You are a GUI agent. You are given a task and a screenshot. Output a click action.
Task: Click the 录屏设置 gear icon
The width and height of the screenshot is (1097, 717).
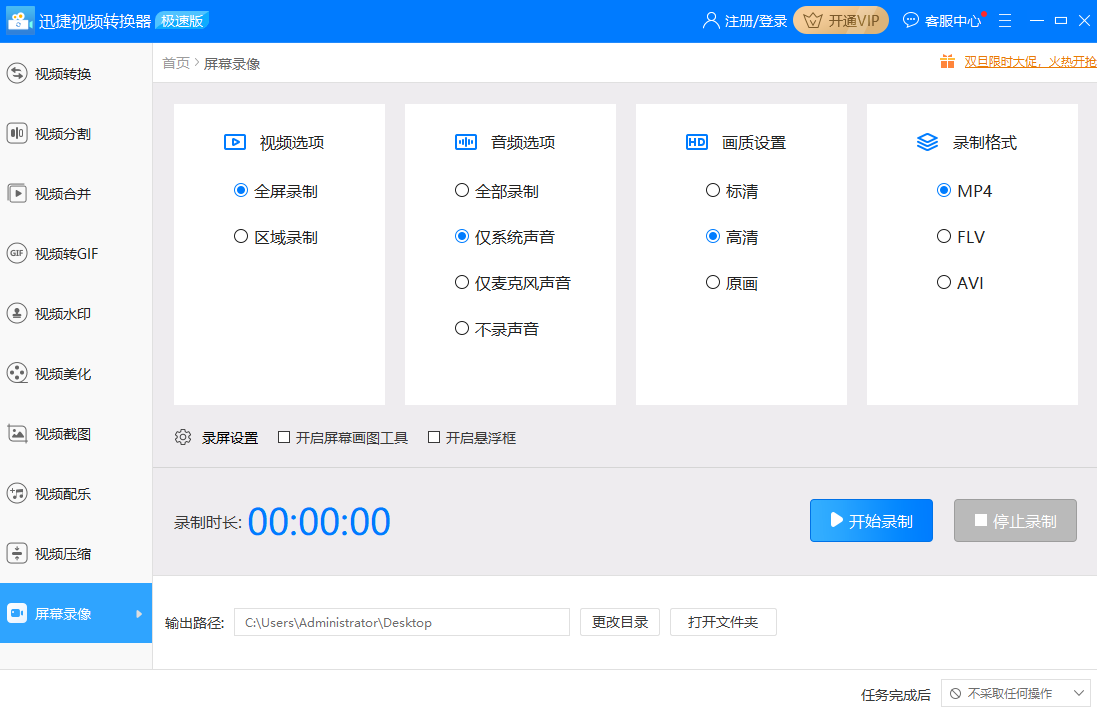[183, 437]
